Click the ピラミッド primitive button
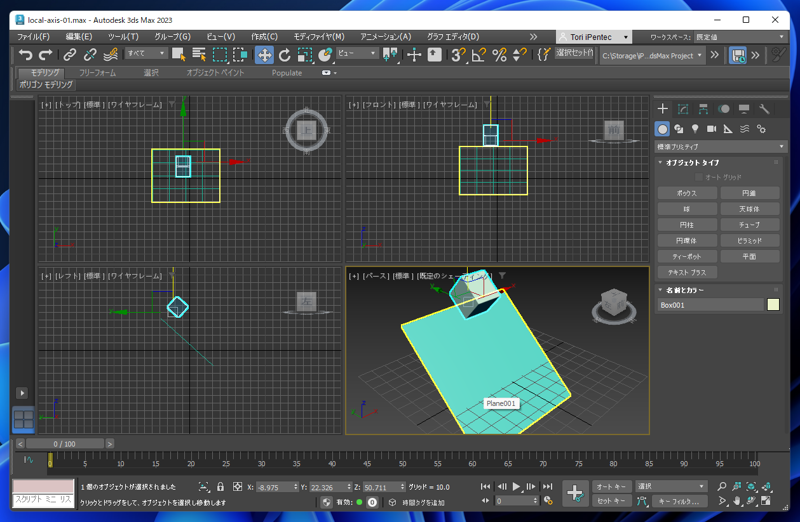The width and height of the screenshot is (800, 522). click(x=749, y=241)
